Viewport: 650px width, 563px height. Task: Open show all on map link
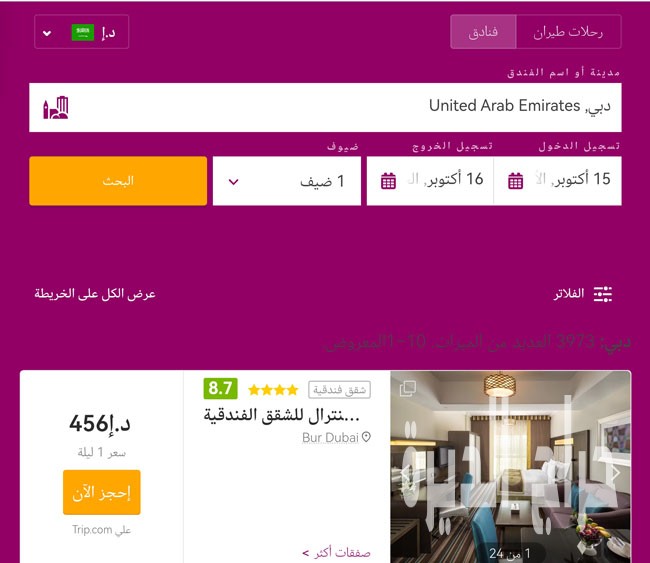coord(95,294)
